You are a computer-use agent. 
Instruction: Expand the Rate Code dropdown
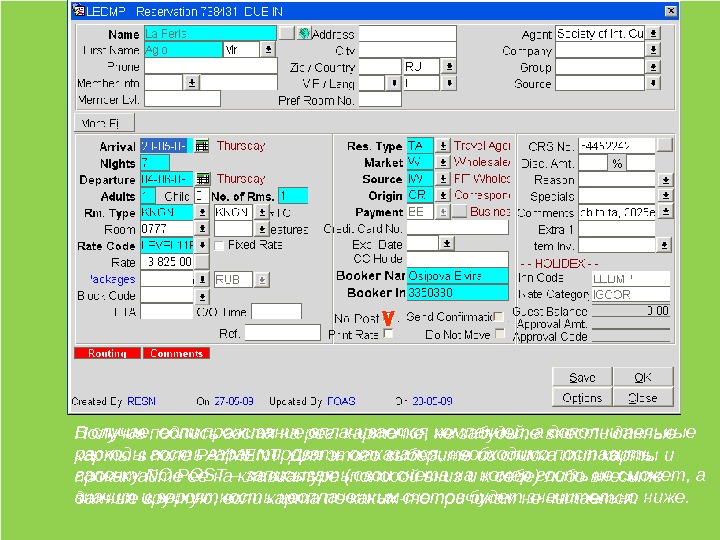tap(202, 245)
